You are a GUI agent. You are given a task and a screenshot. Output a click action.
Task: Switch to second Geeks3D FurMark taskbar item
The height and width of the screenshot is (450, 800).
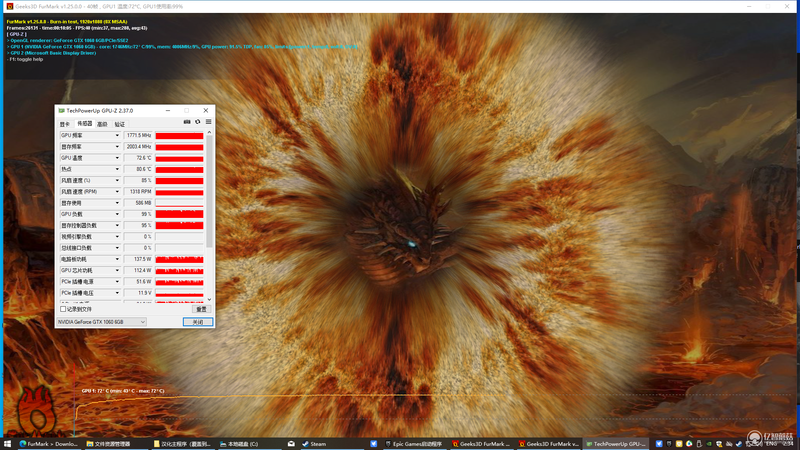click(549, 444)
